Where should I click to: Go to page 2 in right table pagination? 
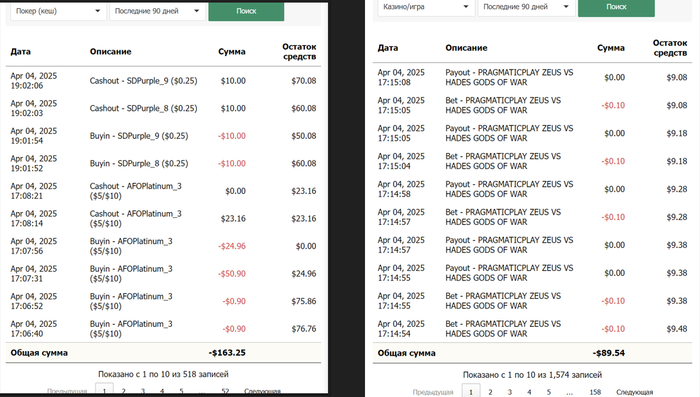(490, 392)
